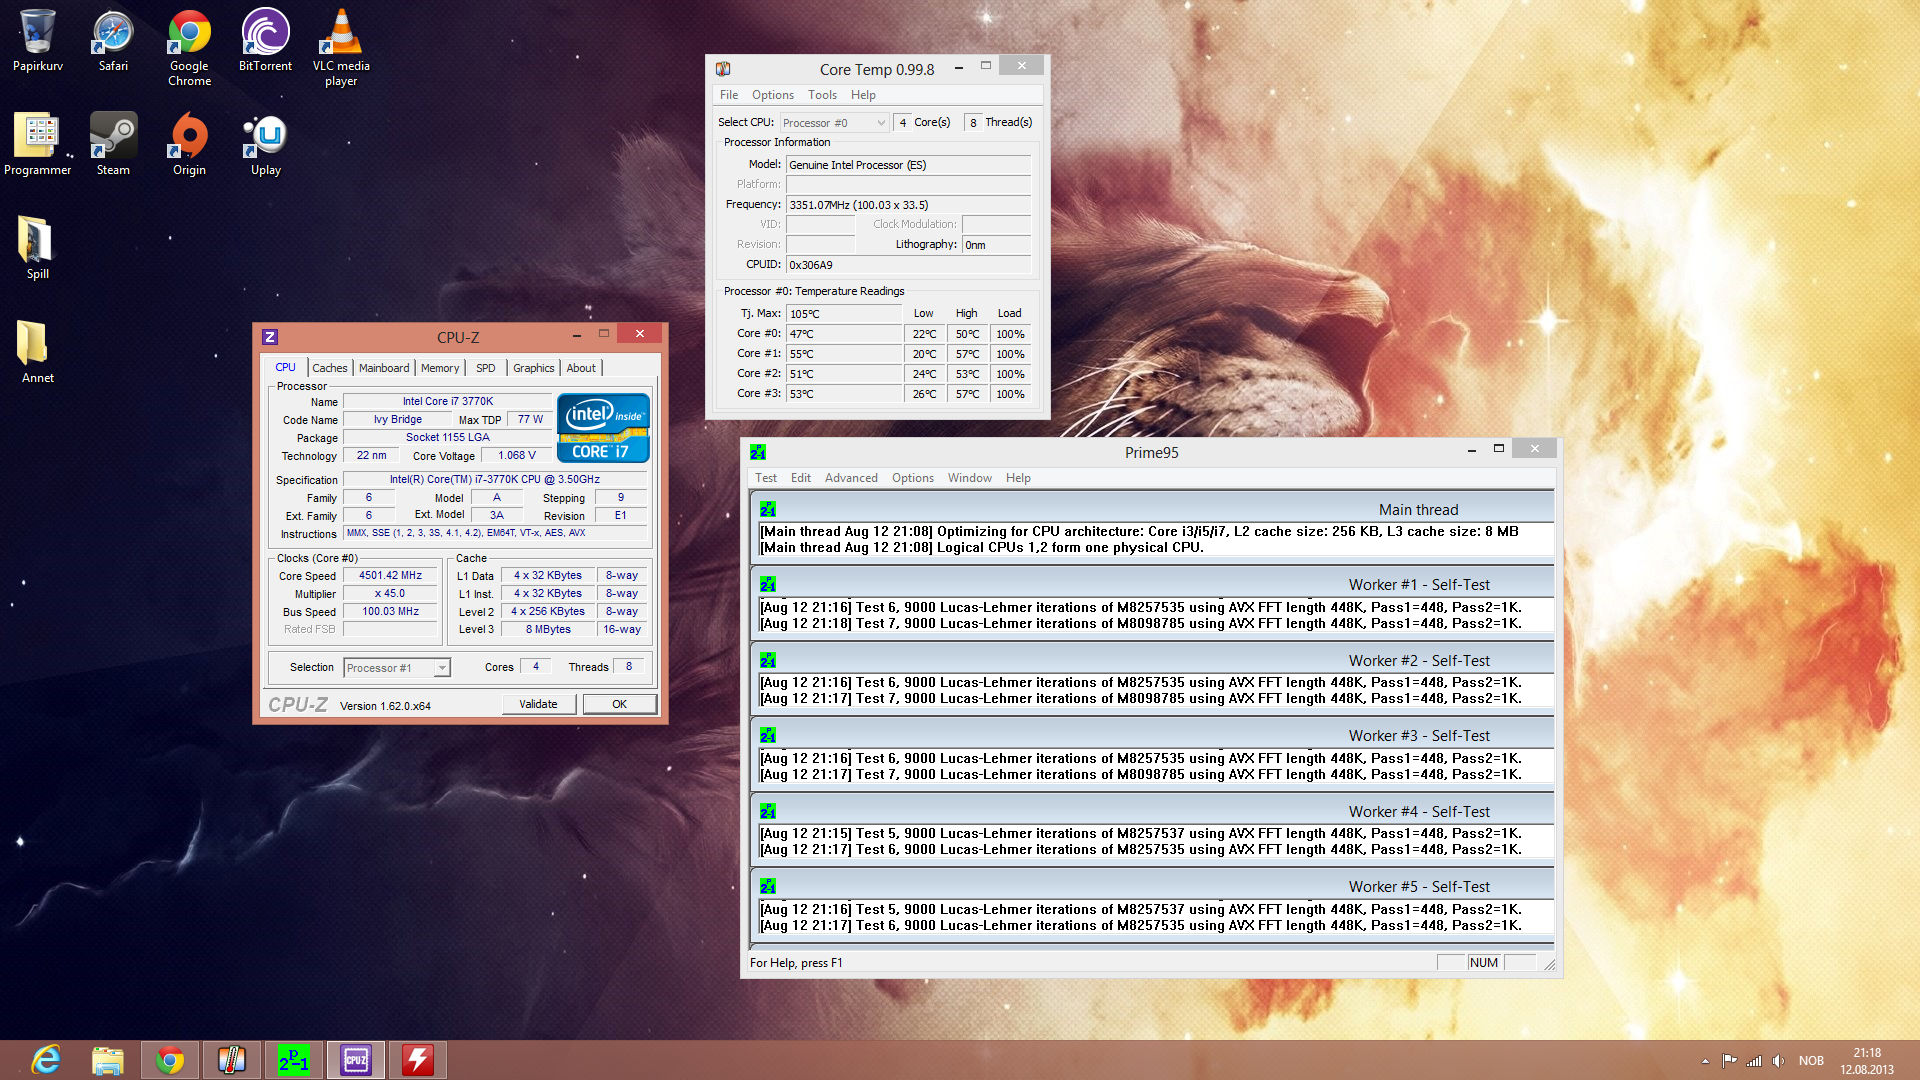
Task: Launch VLC media player shortcut
Action: click(x=341, y=48)
